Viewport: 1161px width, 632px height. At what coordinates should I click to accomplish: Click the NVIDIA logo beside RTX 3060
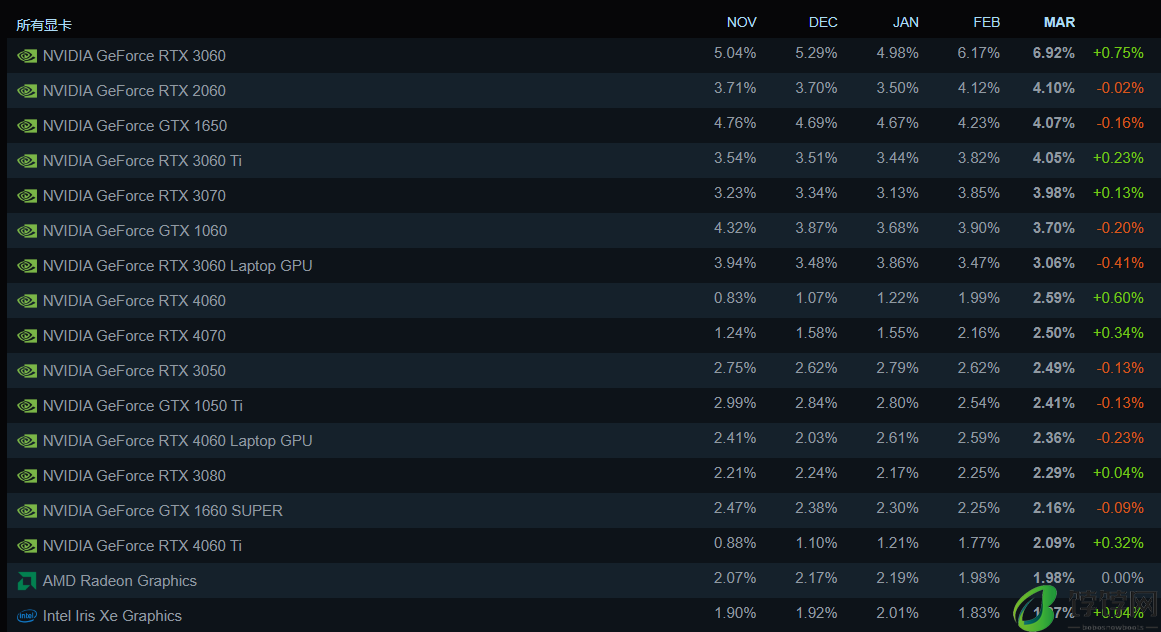point(27,56)
